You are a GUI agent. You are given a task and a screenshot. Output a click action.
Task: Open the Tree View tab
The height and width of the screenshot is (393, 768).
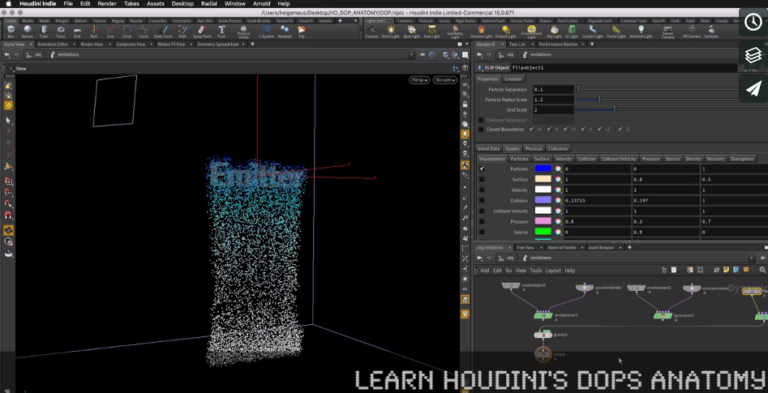click(525, 247)
